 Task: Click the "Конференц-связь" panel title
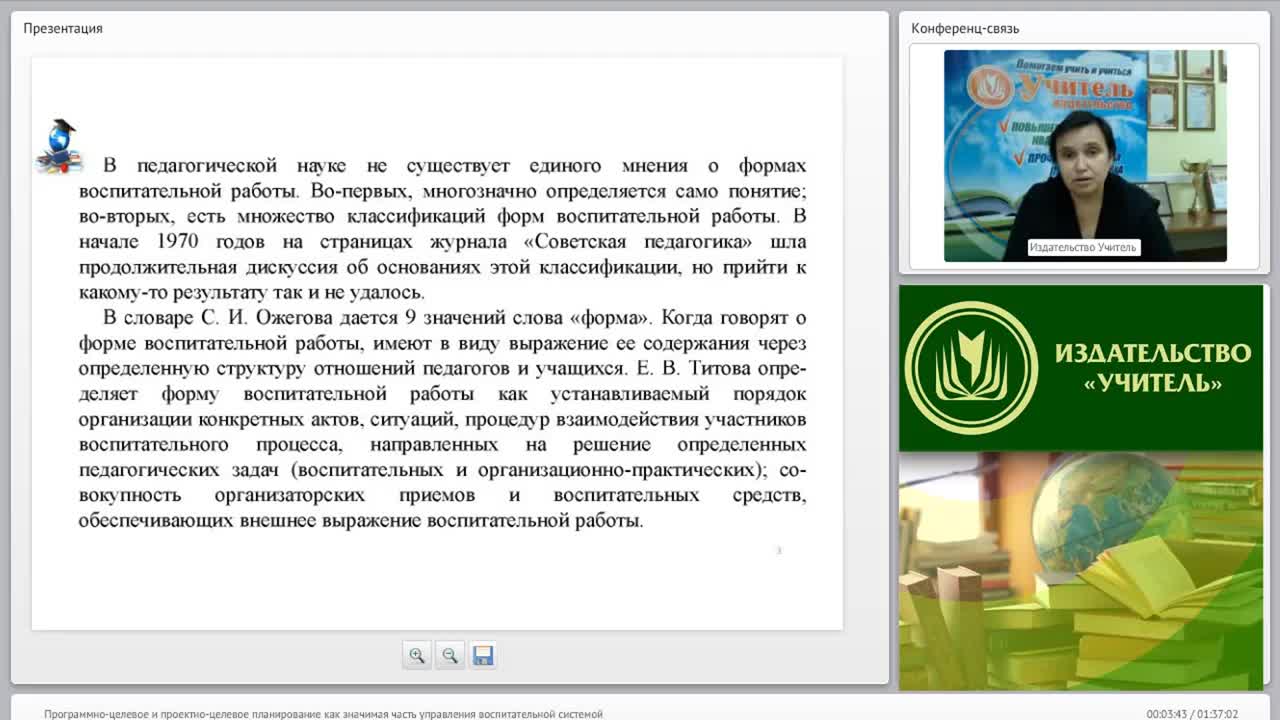click(965, 28)
